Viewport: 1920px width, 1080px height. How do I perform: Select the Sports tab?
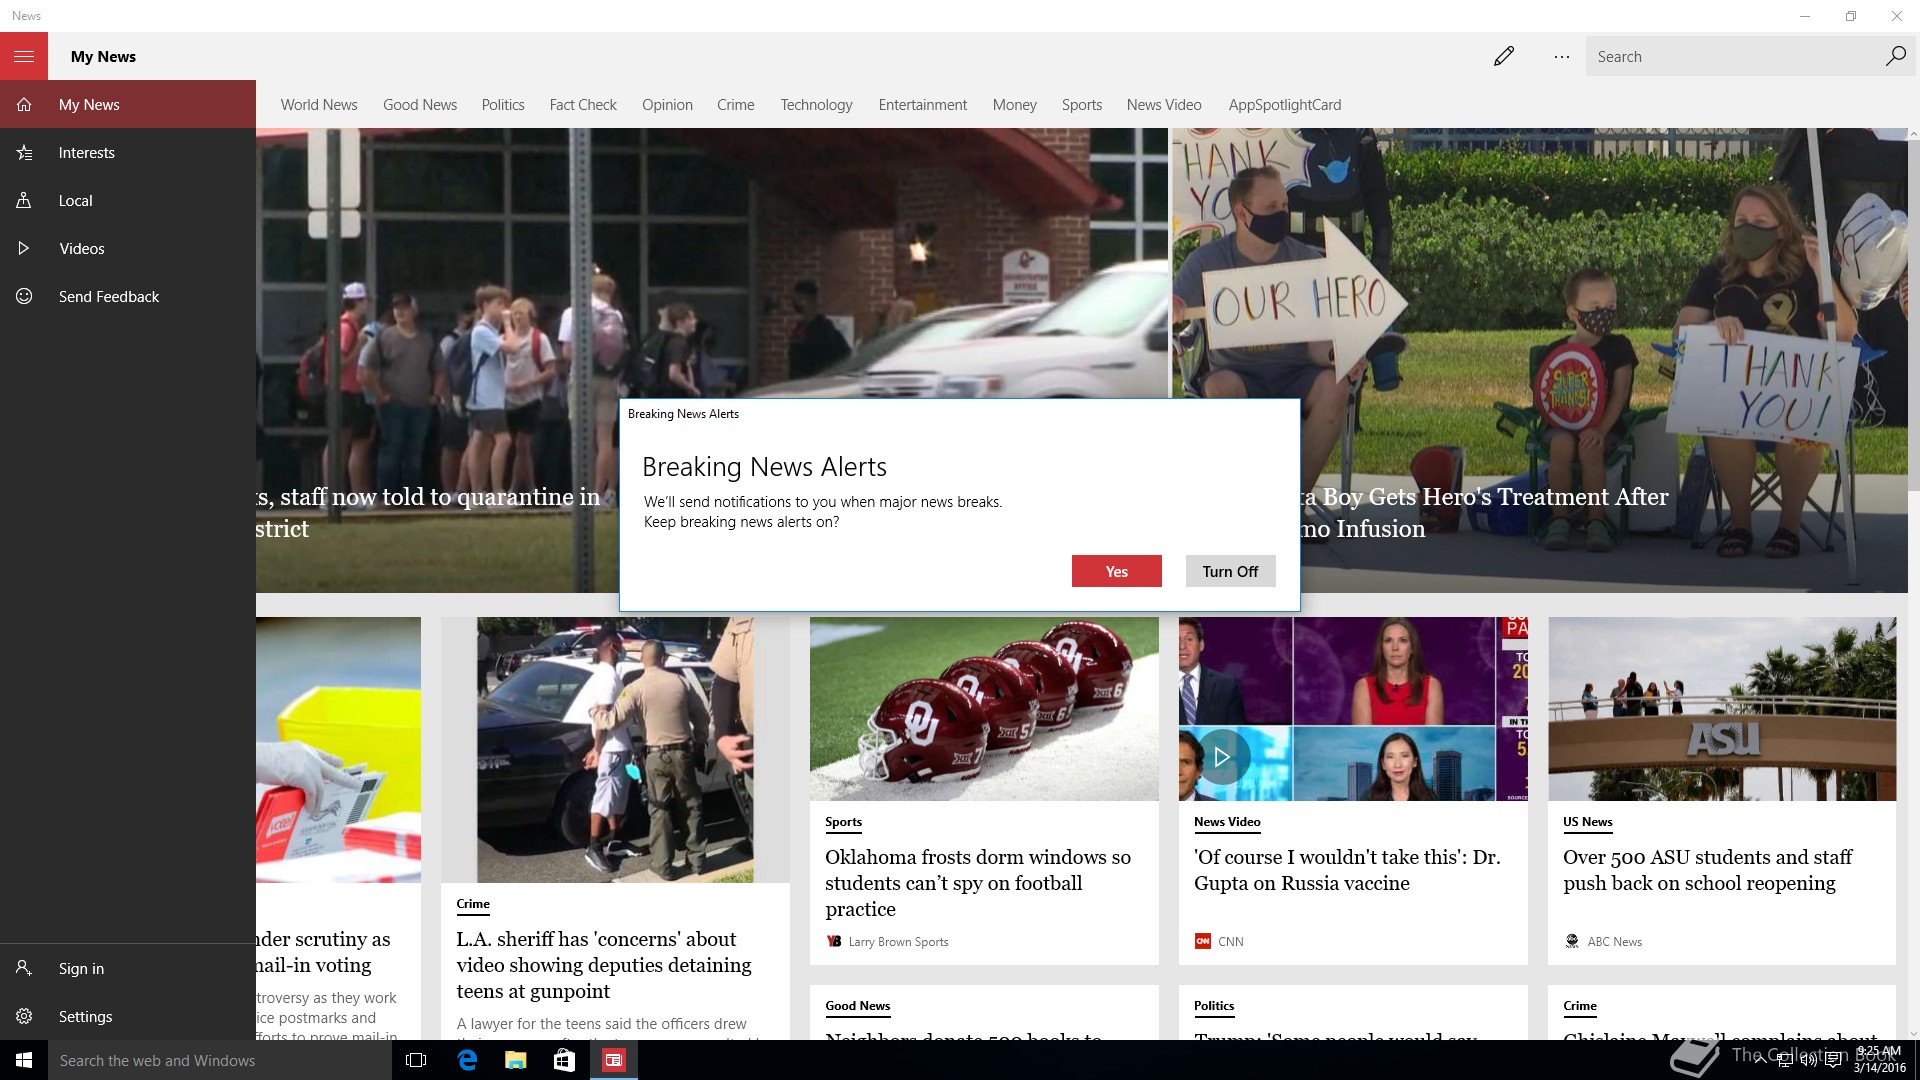point(1082,105)
